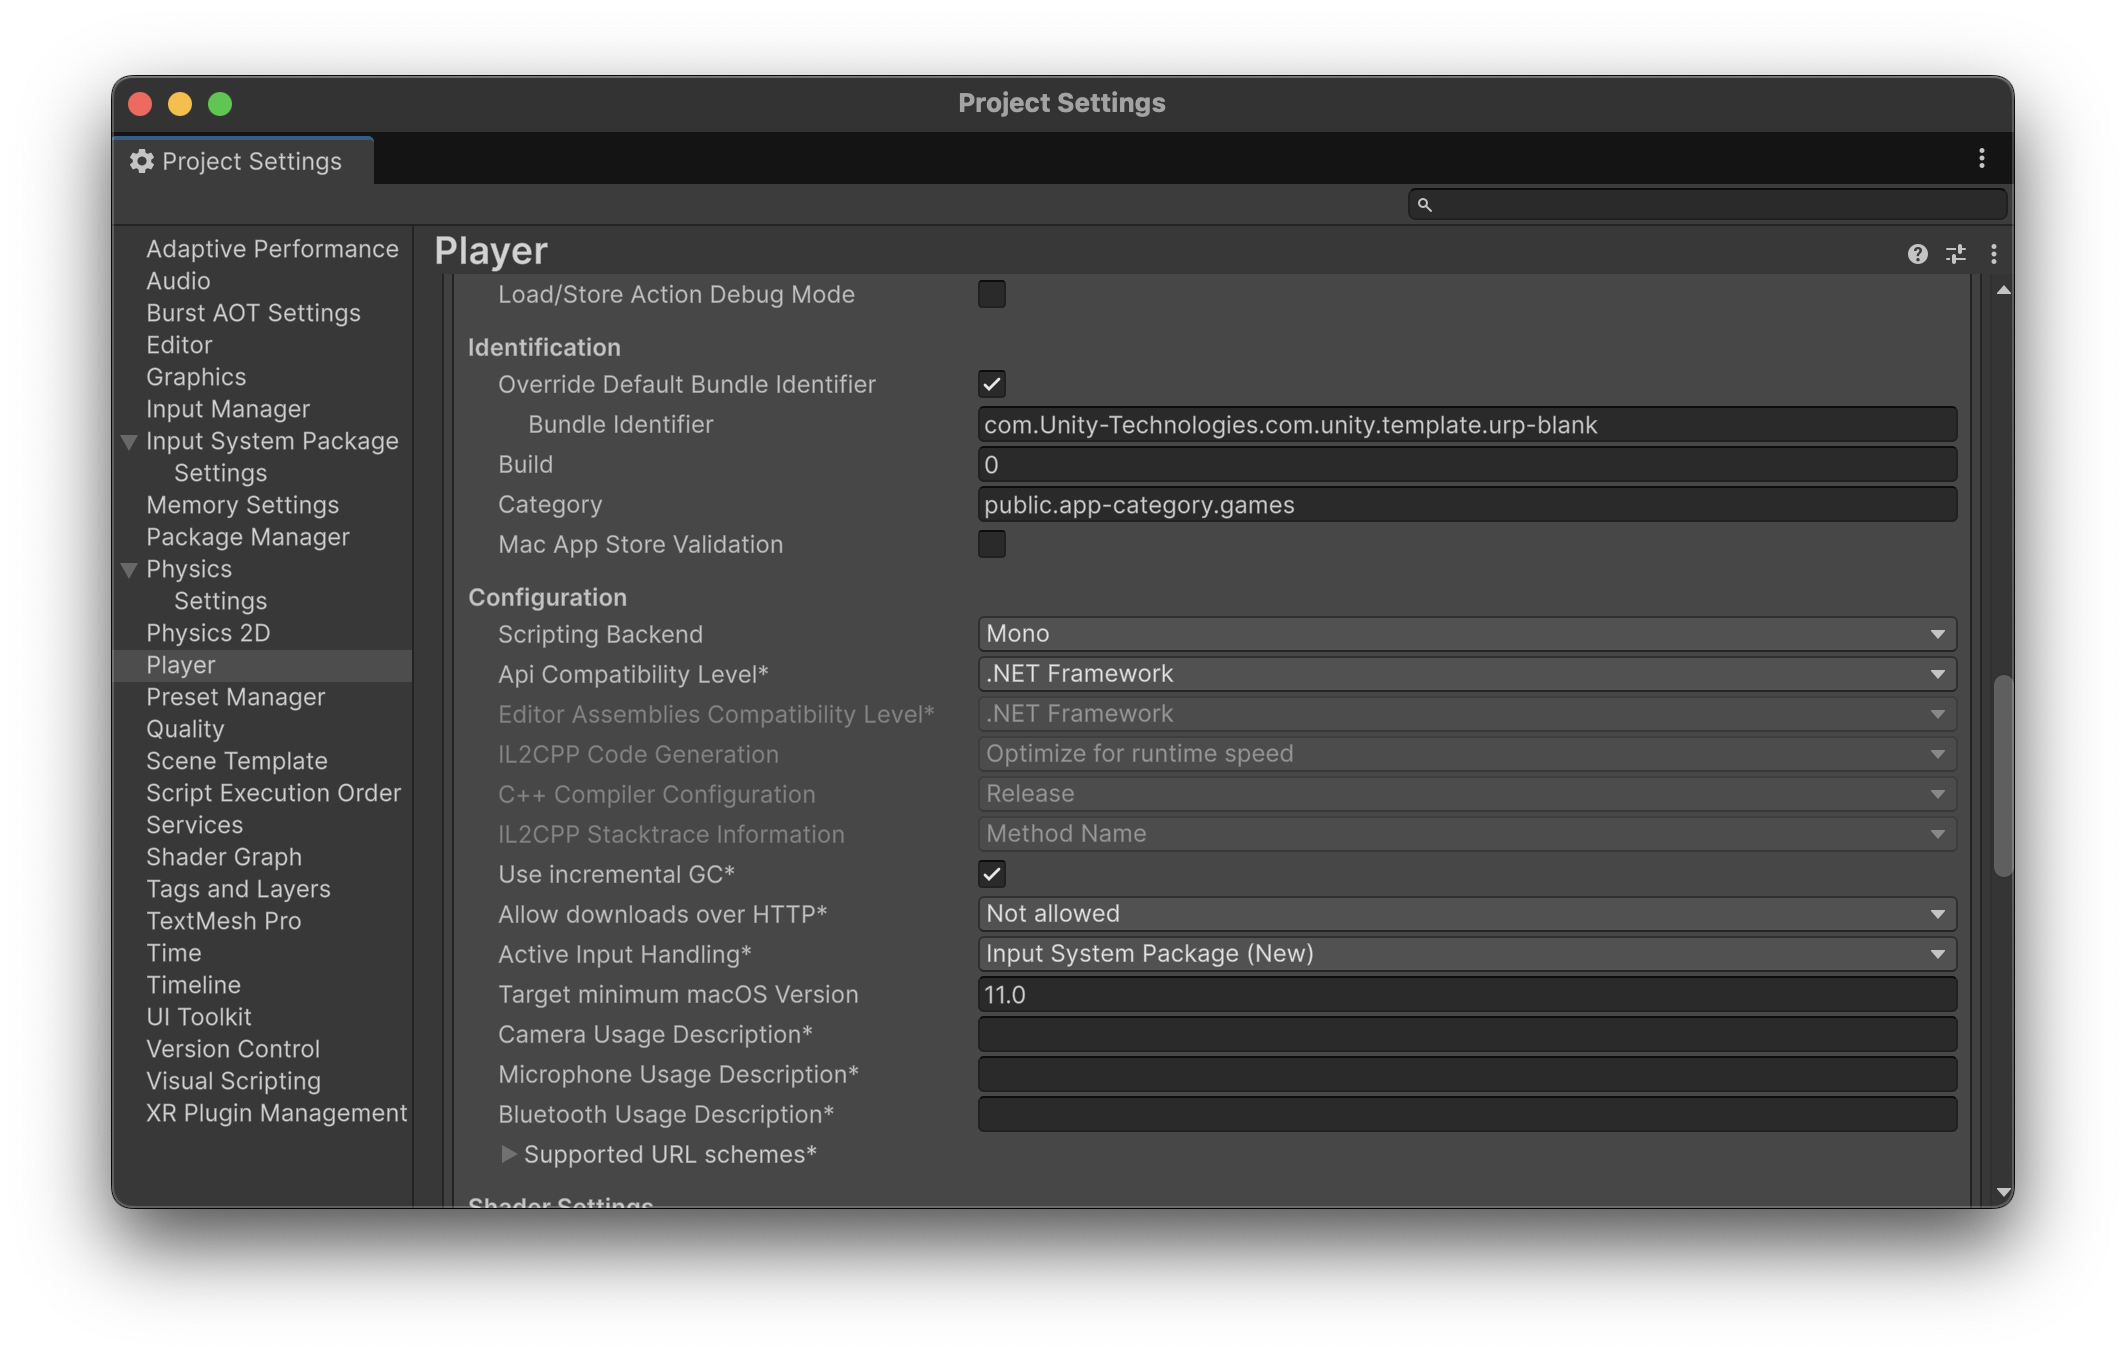Collapse the Physics tree item
The height and width of the screenshot is (1356, 2126).
[x=129, y=570]
